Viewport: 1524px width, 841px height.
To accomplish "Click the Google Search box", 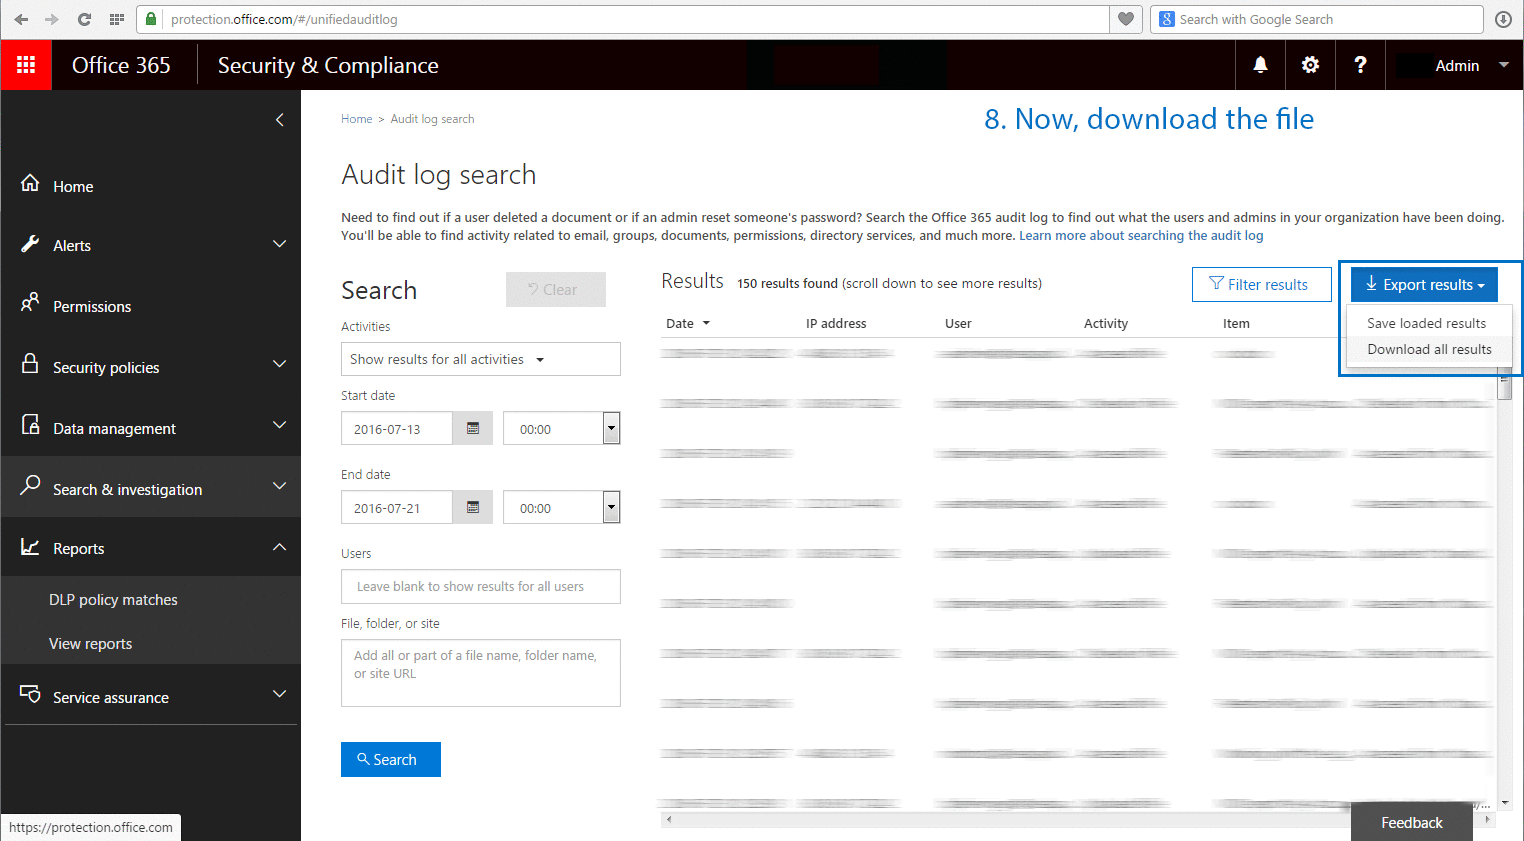I will click(x=1316, y=19).
